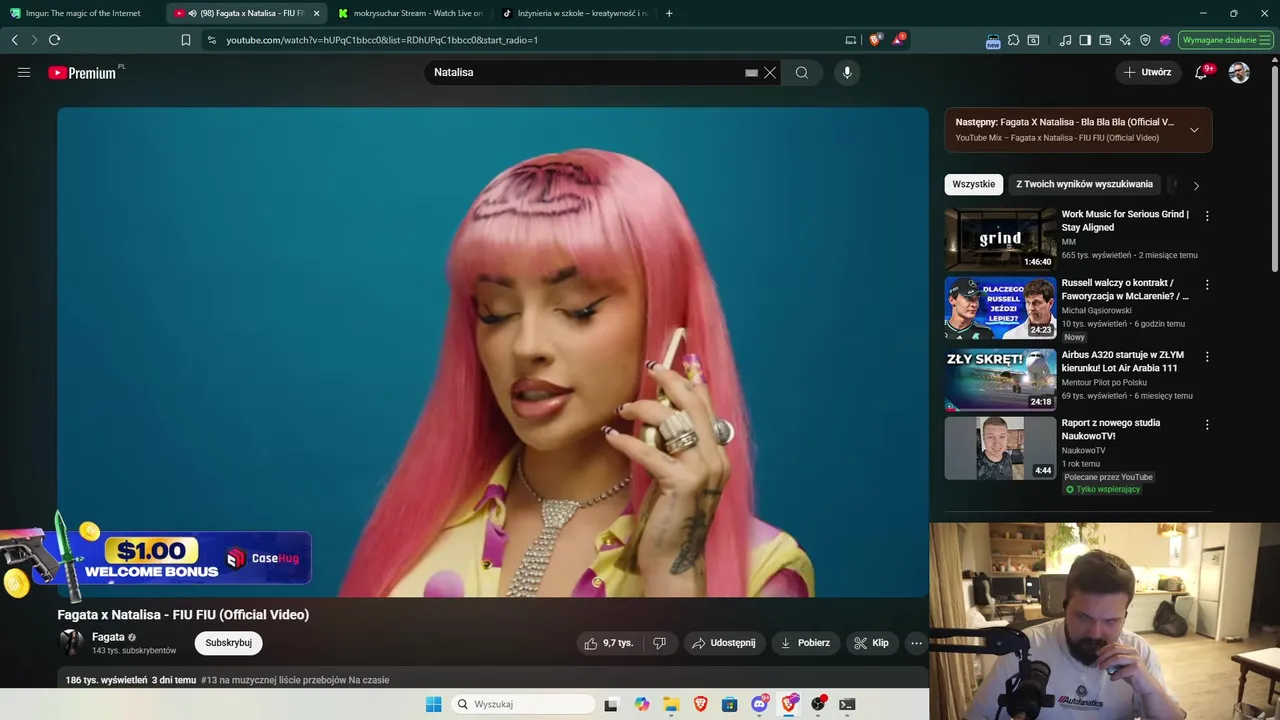The height and width of the screenshot is (720, 1280).
Task: Start voice search with microphone
Action: point(847,72)
